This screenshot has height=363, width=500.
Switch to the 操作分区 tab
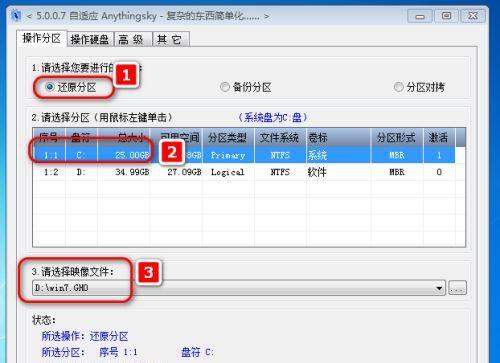click(42, 38)
